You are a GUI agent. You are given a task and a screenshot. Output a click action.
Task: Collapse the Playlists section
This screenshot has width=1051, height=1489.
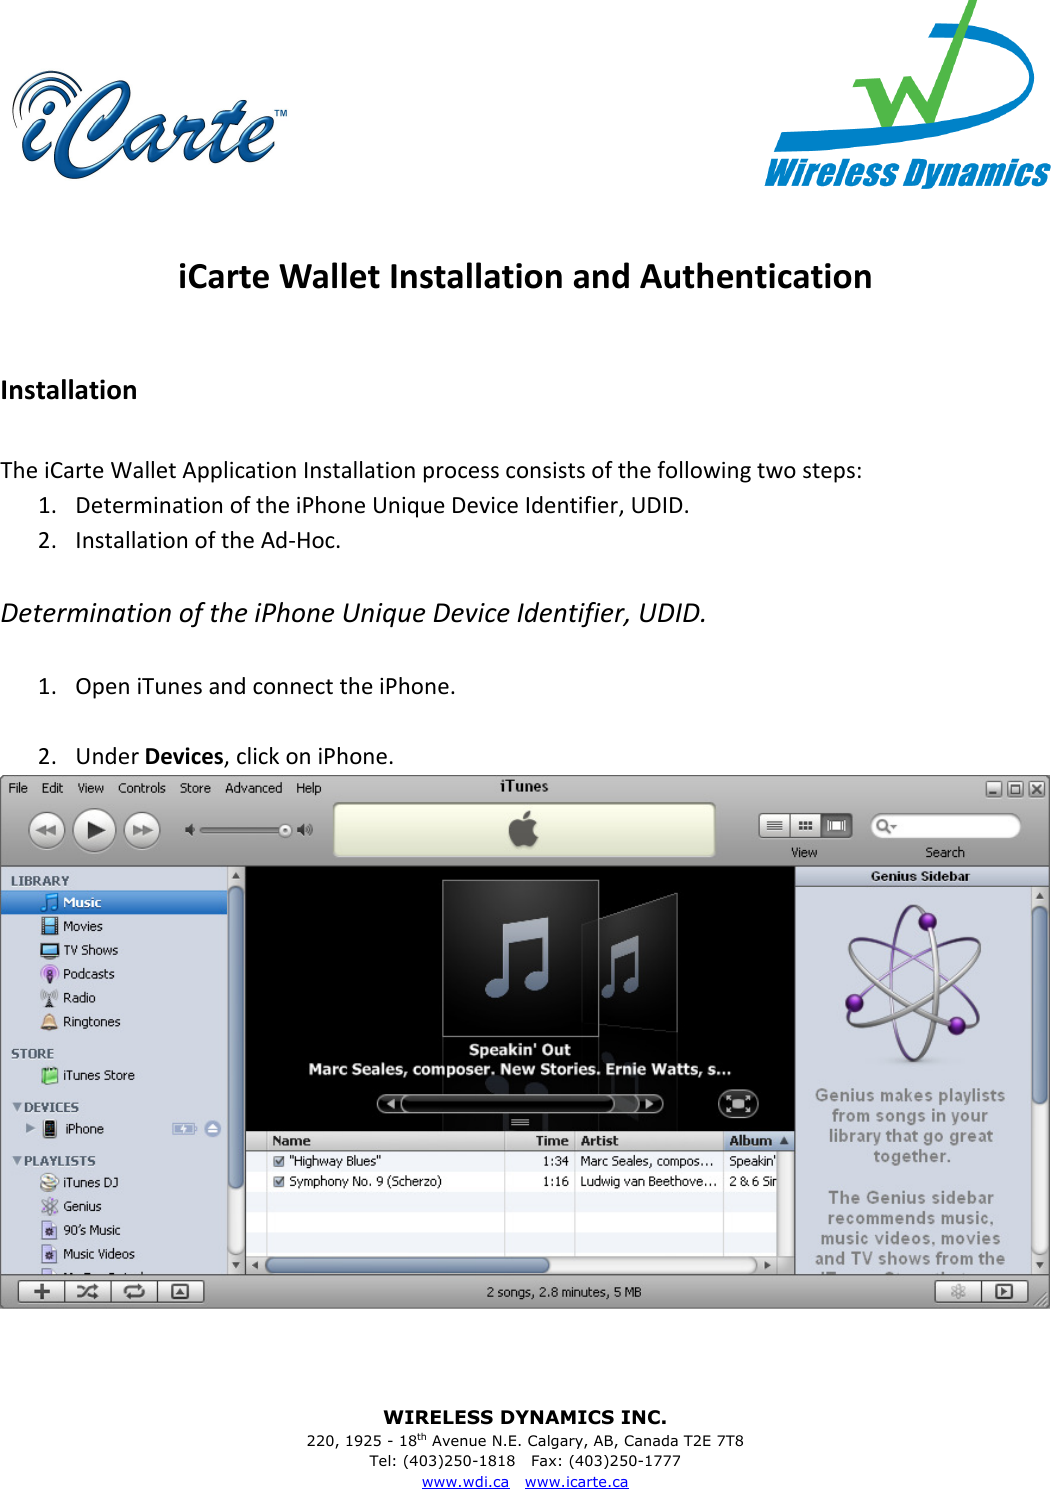pos(17,1160)
